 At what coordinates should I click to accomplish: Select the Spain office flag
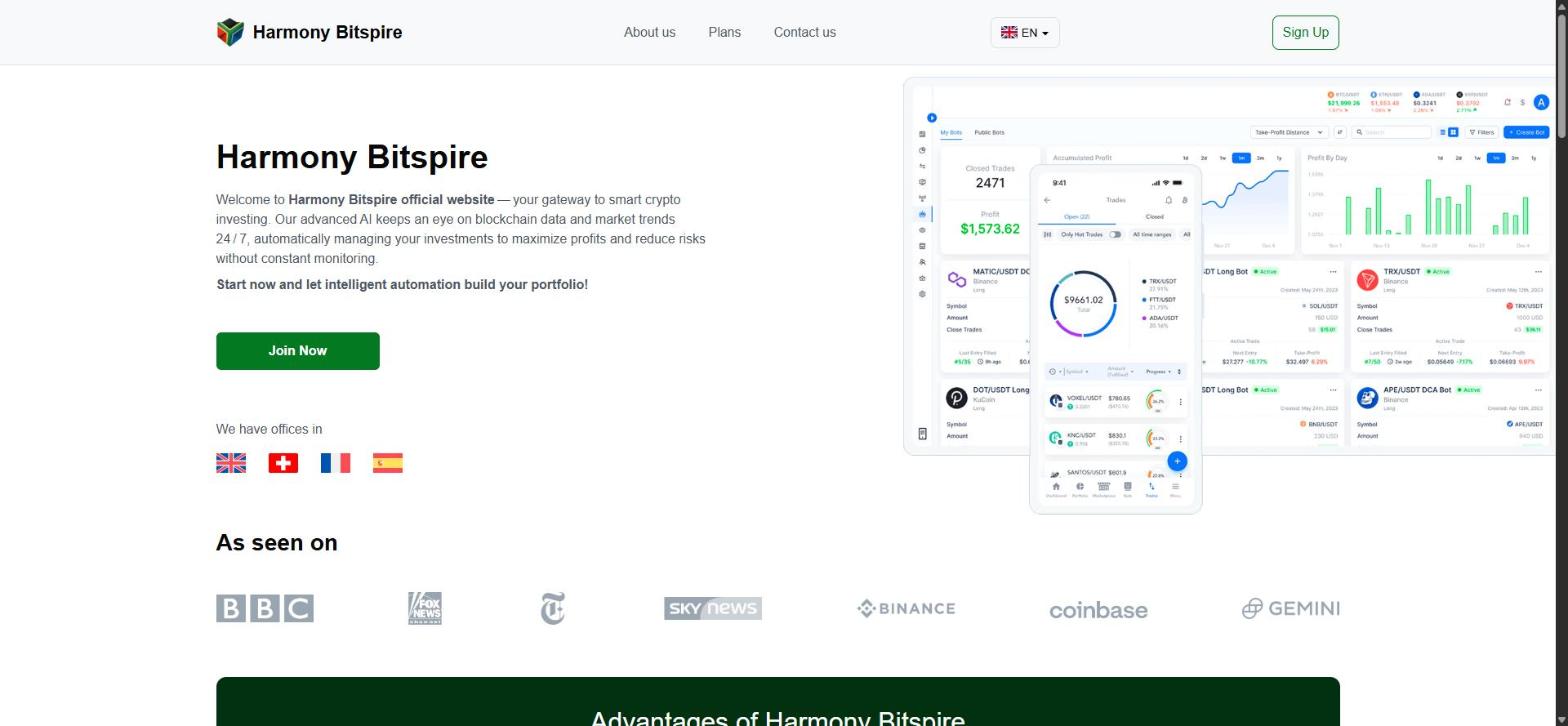coord(387,463)
